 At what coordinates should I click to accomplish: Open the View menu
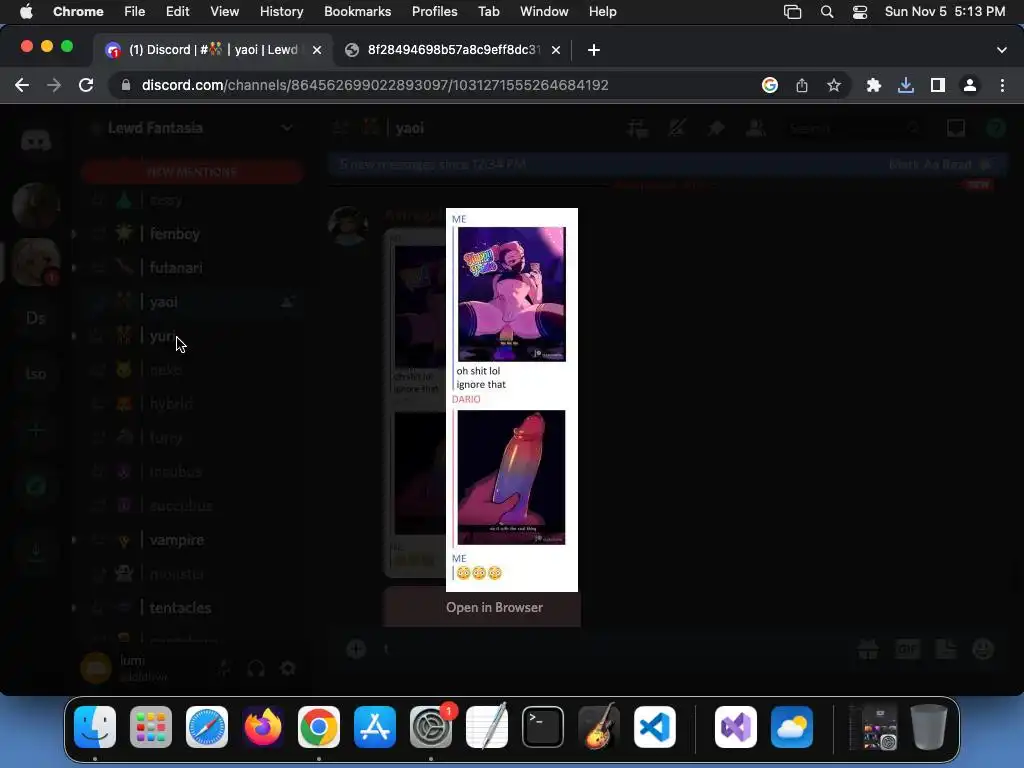tap(225, 12)
